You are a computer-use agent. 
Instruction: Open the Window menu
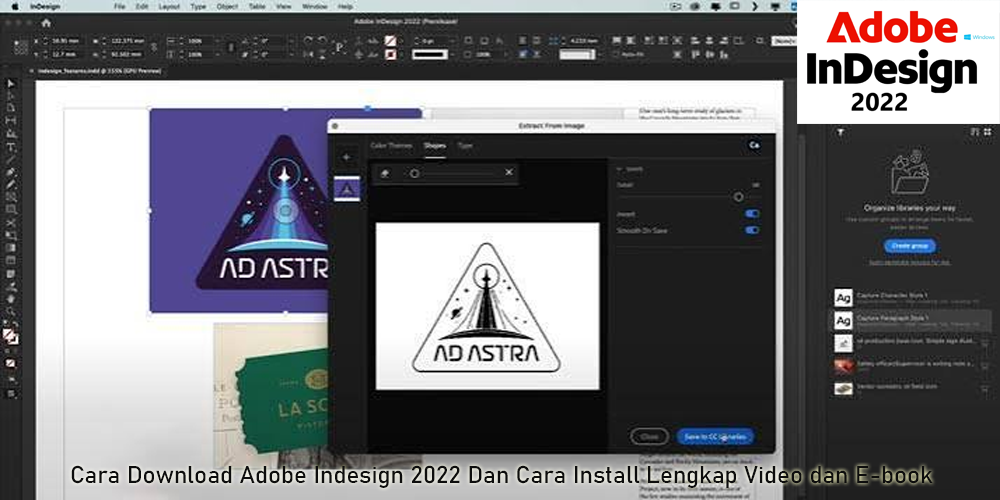coord(314,6)
